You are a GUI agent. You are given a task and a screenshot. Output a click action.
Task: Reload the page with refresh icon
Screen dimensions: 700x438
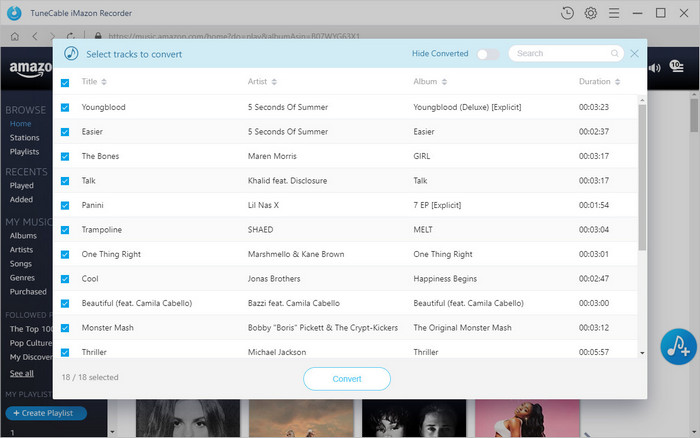(x=71, y=37)
